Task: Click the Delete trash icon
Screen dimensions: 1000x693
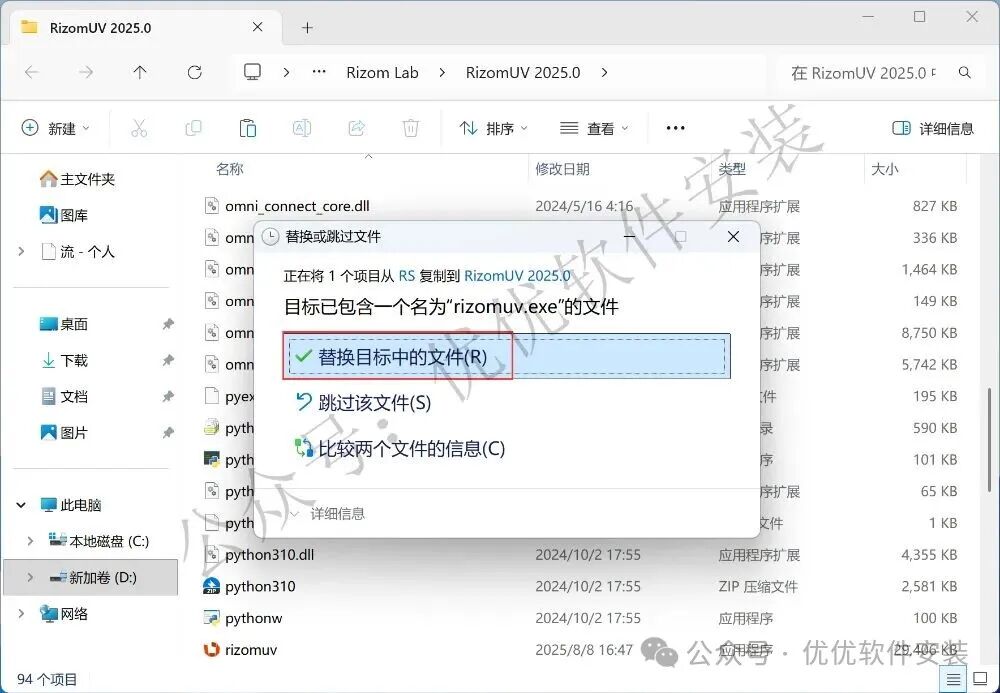Action: coord(411,128)
